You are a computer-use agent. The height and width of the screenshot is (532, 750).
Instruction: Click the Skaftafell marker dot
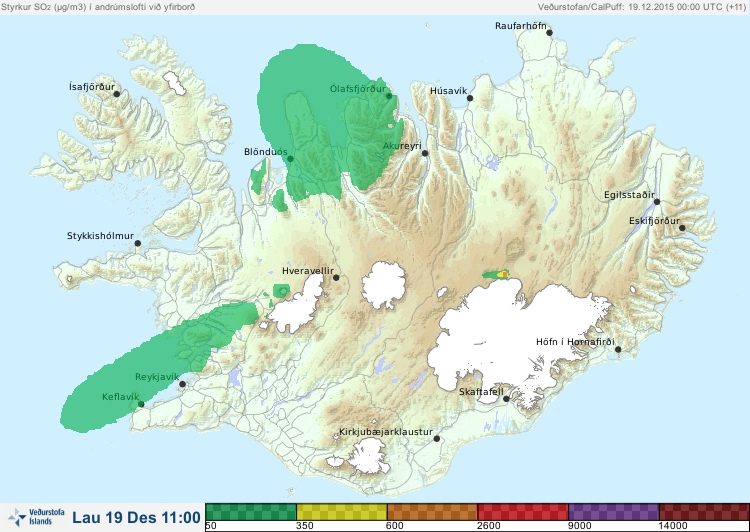click(506, 399)
